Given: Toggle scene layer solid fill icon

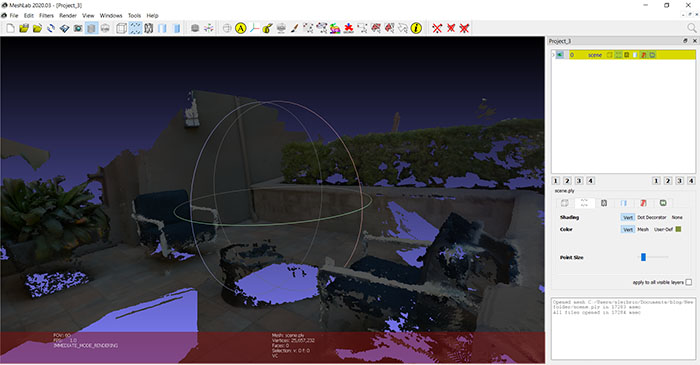Looking at the screenshot, I should [635, 55].
